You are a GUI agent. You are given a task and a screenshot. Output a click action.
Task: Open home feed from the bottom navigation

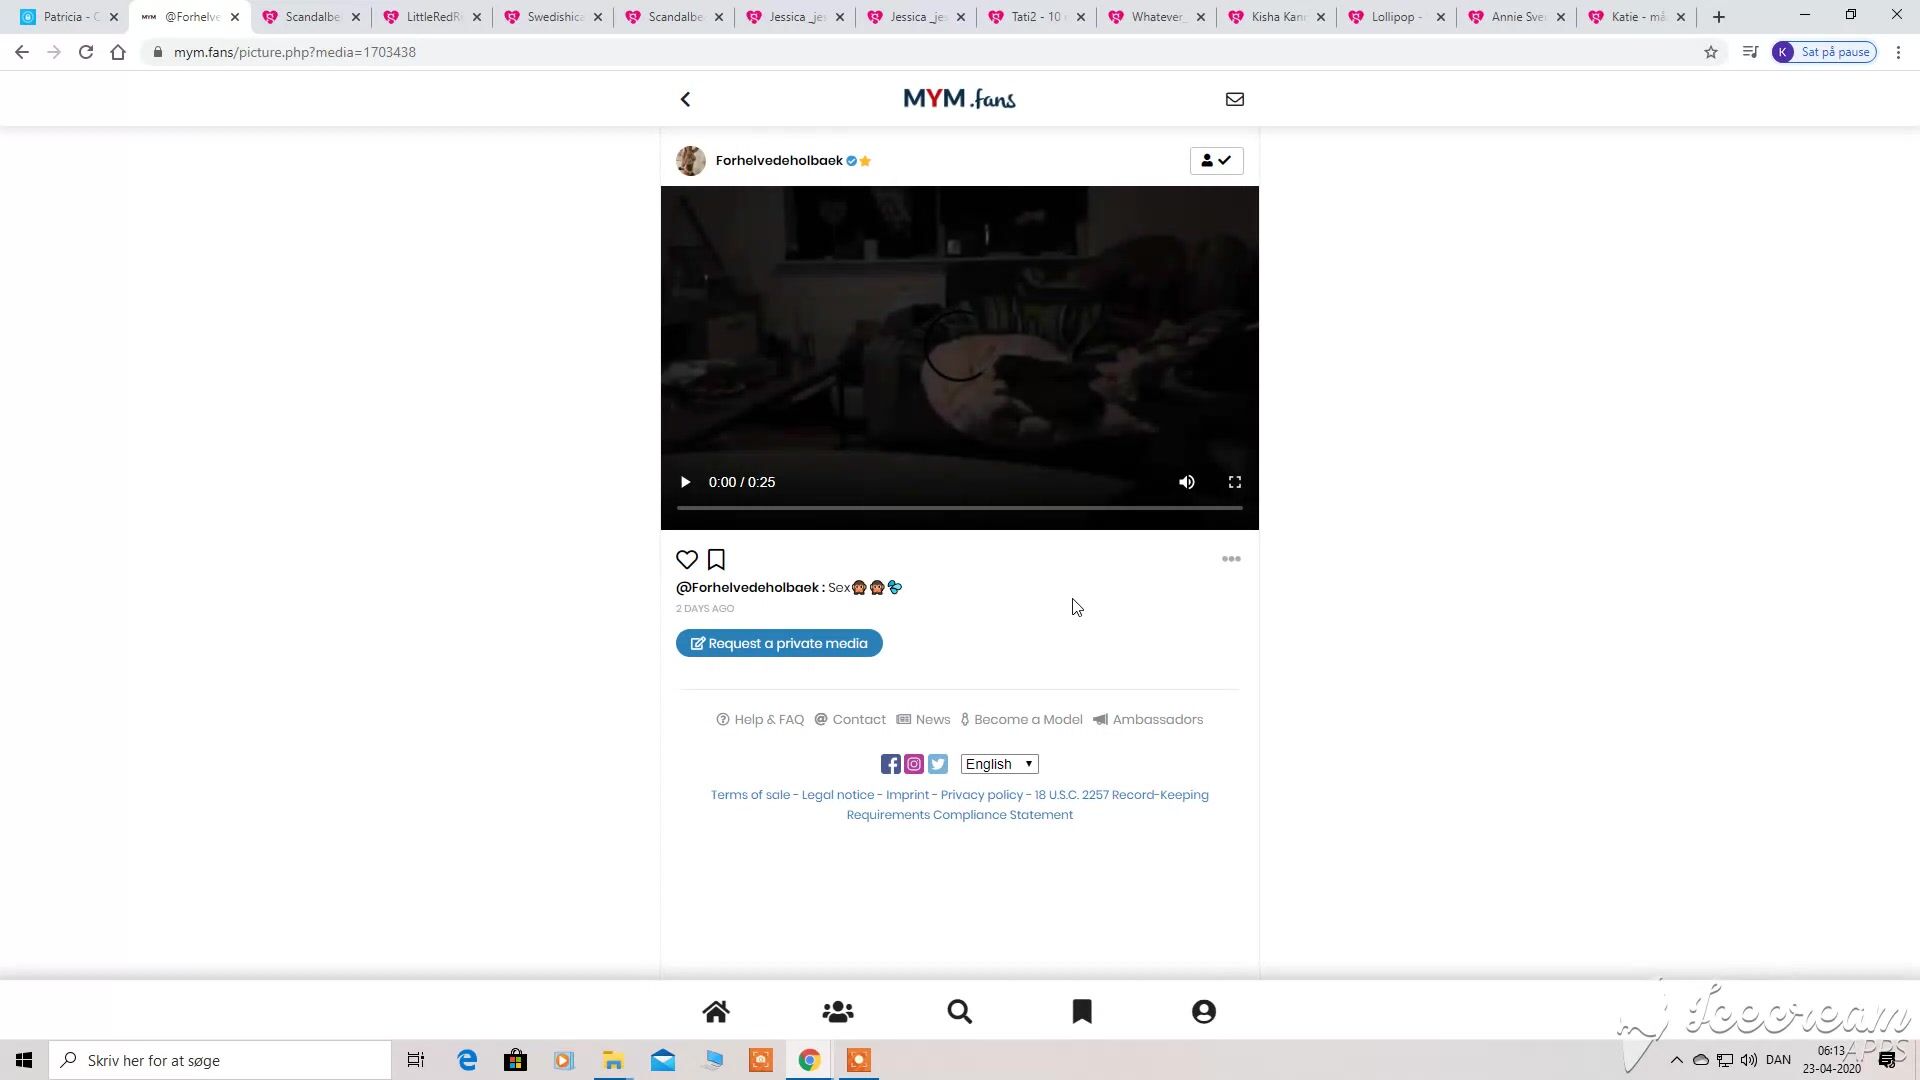716,1012
